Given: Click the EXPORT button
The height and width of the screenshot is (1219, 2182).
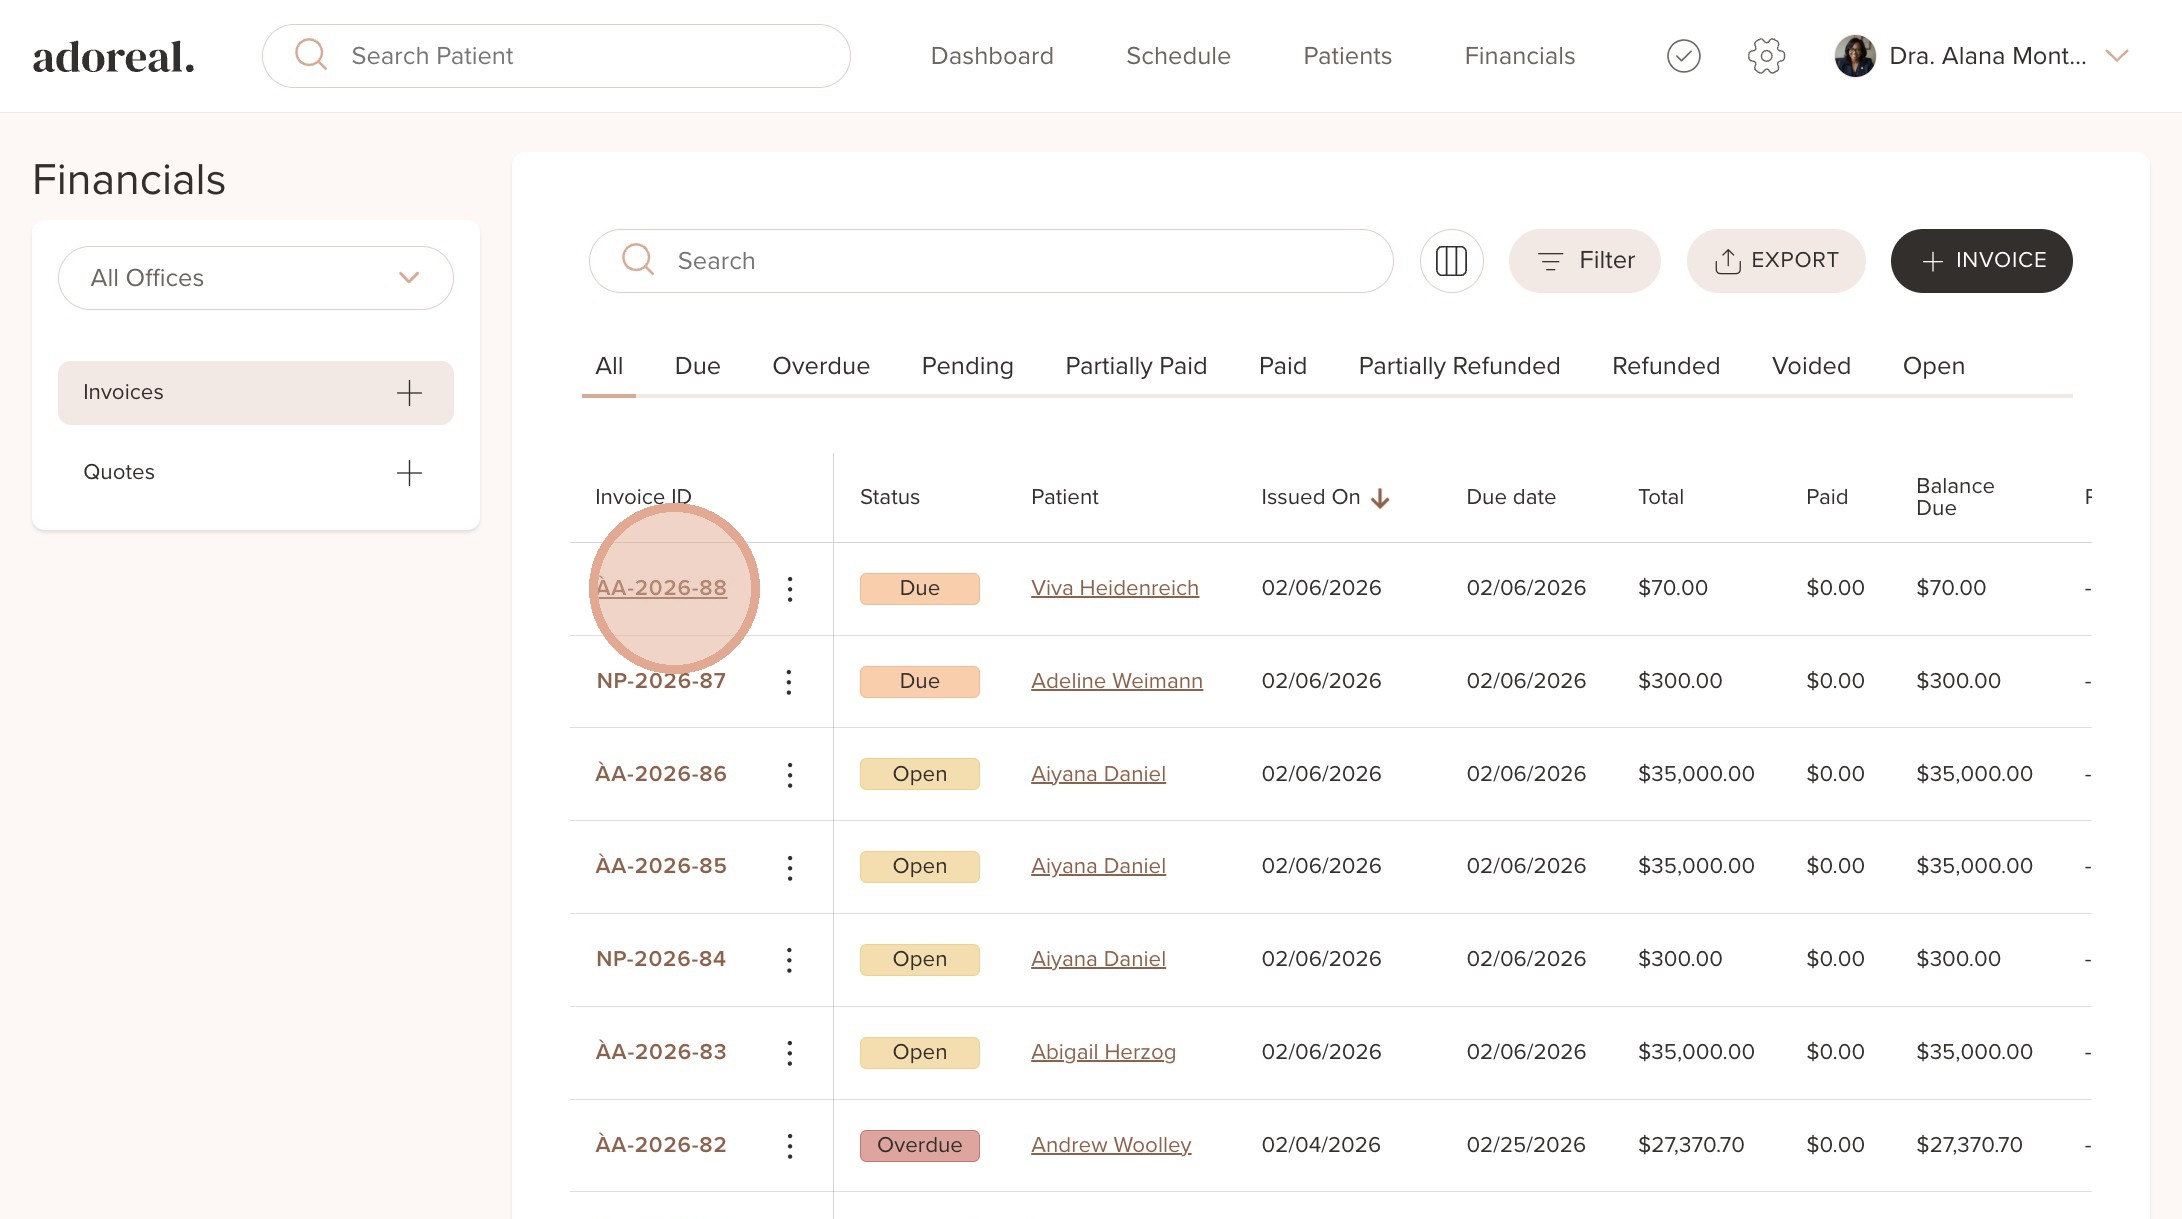Looking at the screenshot, I should (x=1775, y=261).
